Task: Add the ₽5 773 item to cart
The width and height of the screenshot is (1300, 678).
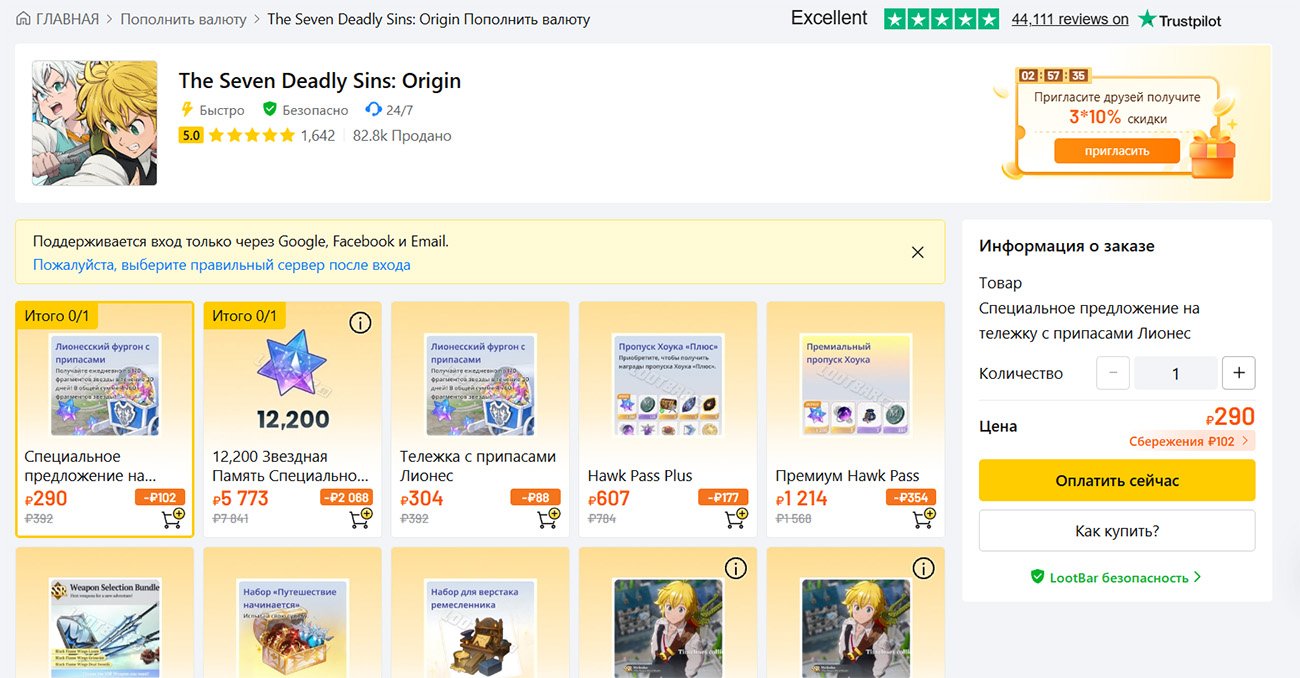Action: tap(361, 518)
